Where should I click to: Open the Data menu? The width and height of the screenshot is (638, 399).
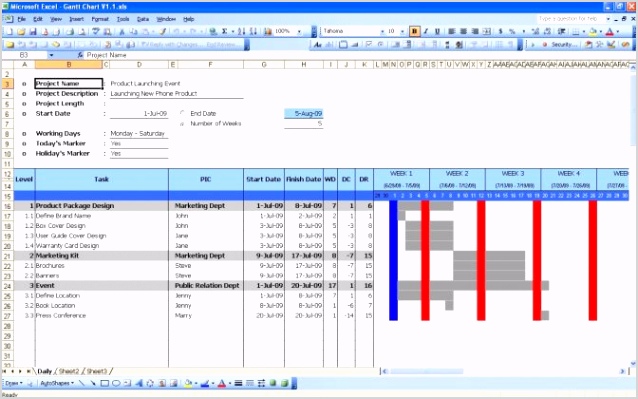pos(142,19)
